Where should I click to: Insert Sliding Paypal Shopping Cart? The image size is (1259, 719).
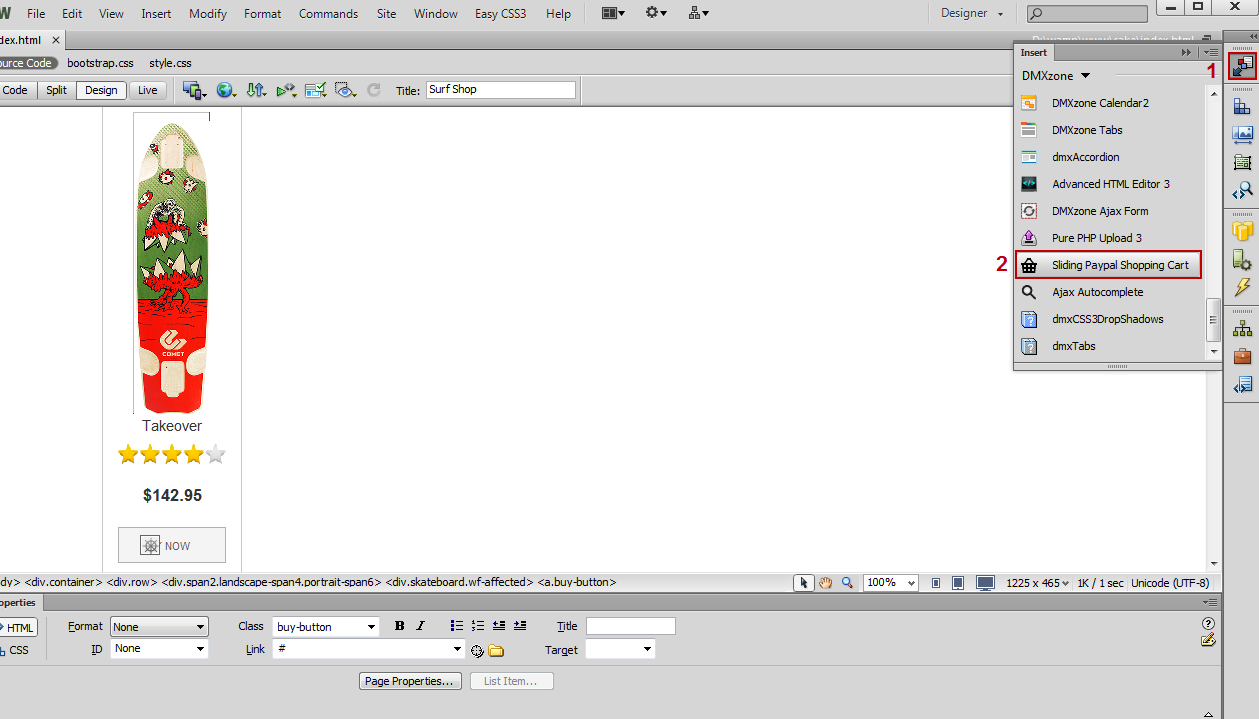1108,265
